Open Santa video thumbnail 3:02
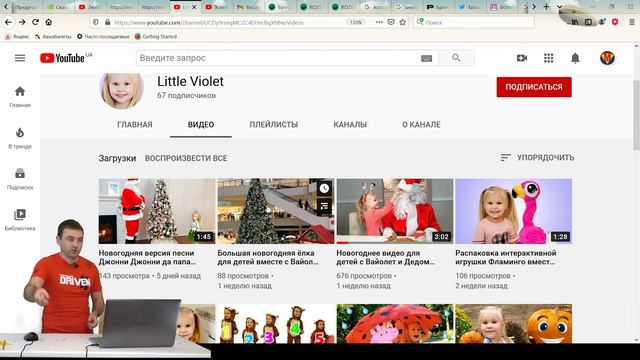The image size is (640, 360). coord(395,211)
